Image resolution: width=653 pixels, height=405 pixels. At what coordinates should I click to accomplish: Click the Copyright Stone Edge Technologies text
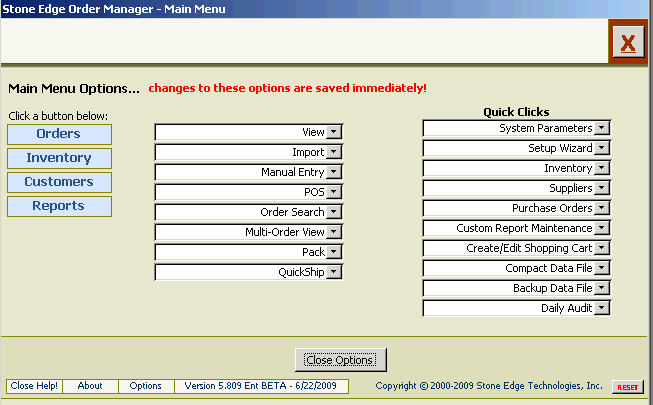tap(489, 386)
